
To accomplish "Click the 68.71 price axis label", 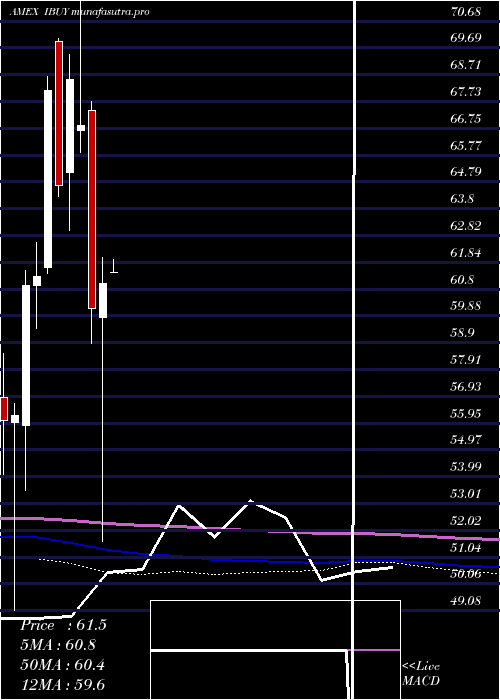I will click(x=466, y=65).
